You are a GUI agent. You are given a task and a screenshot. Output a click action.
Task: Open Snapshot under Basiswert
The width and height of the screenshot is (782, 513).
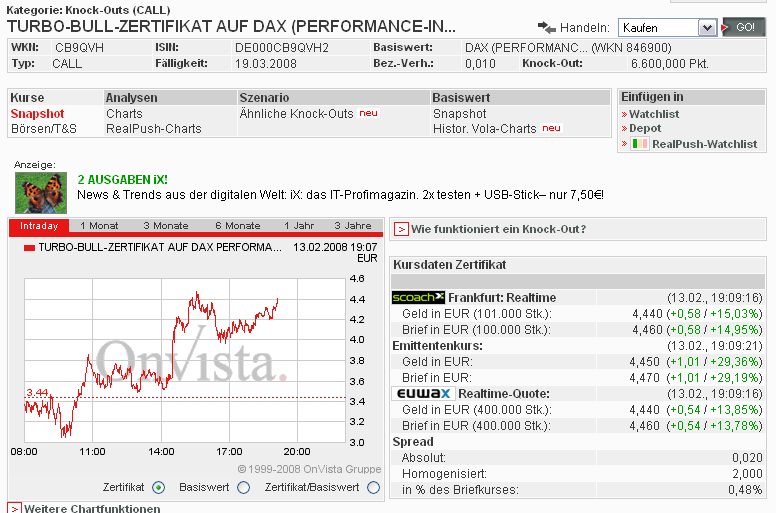(x=459, y=114)
